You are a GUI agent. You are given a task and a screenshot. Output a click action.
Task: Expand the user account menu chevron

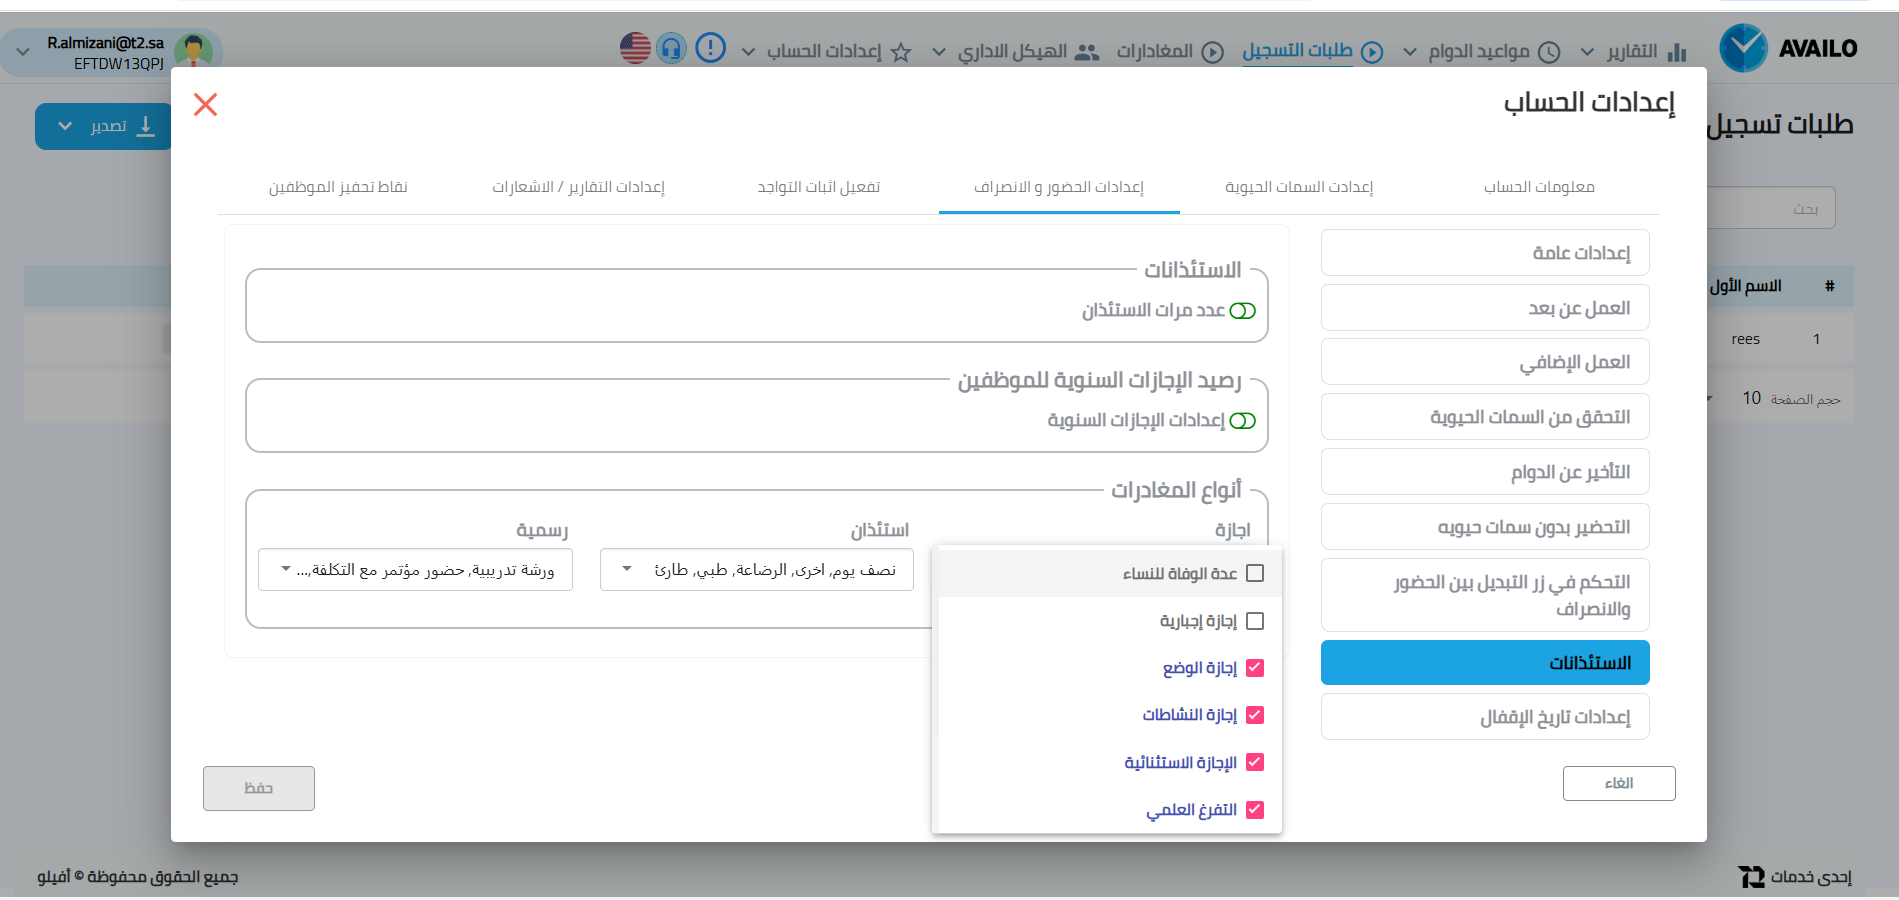click(x=22, y=51)
